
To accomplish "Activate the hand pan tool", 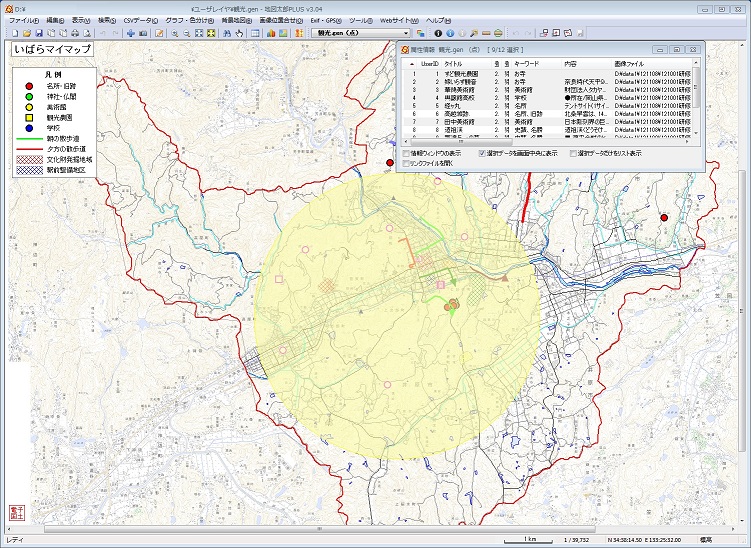I will coord(239,33).
